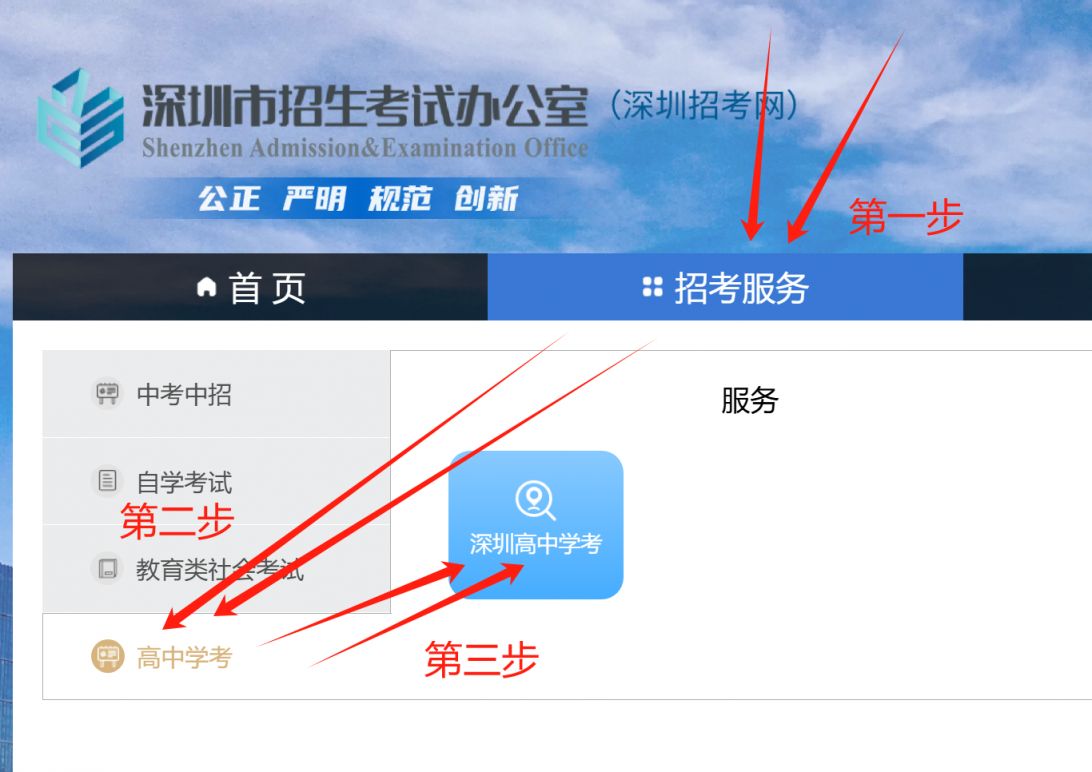Click the 教育类社会考试 sidebar icon
Image resolution: width=1092 pixels, height=772 pixels.
click(x=107, y=568)
